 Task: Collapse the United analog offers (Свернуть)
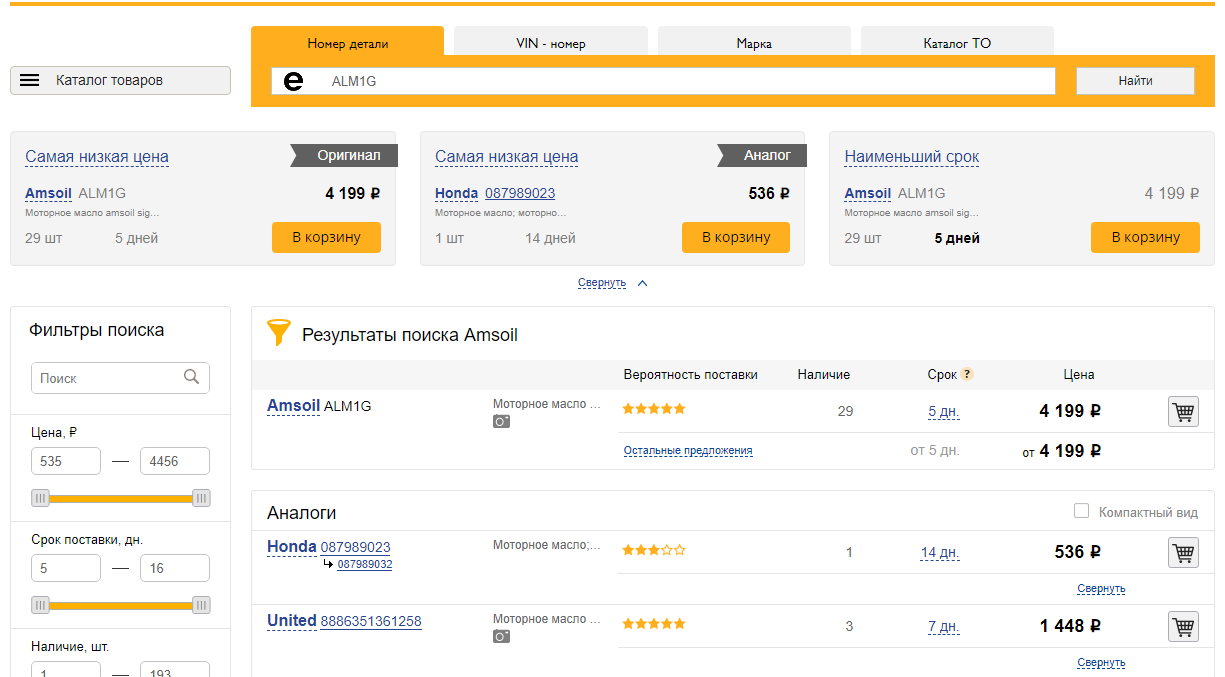(x=1101, y=663)
